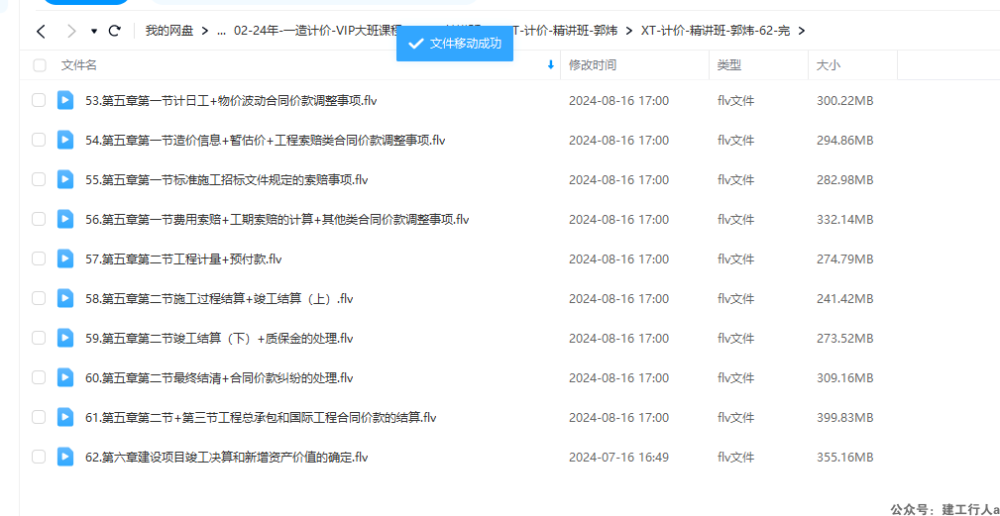Select 55.第五章第一节标准施工招标文件规定的索赔事项.flv
The height and width of the screenshot is (516, 1000).
point(226,180)
